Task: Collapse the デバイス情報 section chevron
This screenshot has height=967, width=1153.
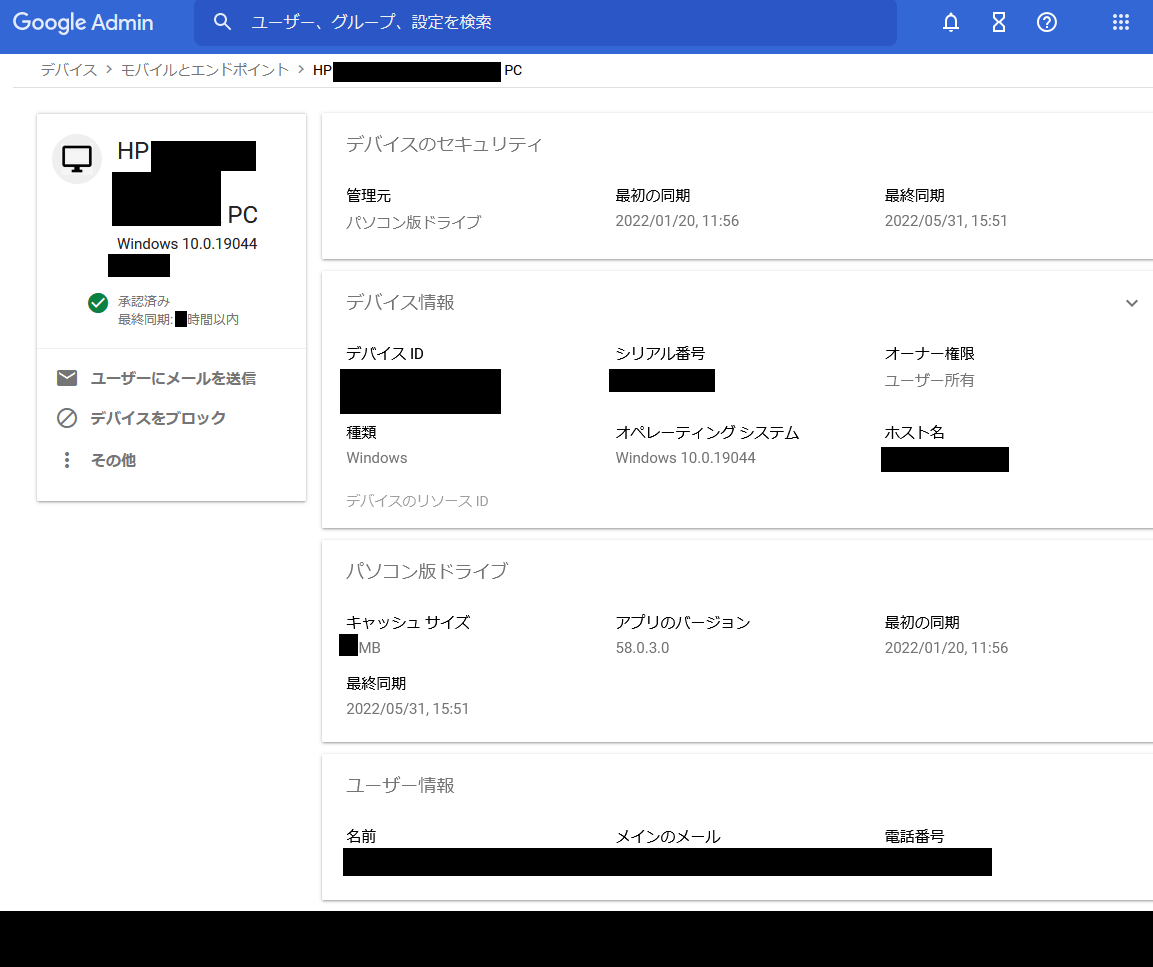Action: 1132,303
